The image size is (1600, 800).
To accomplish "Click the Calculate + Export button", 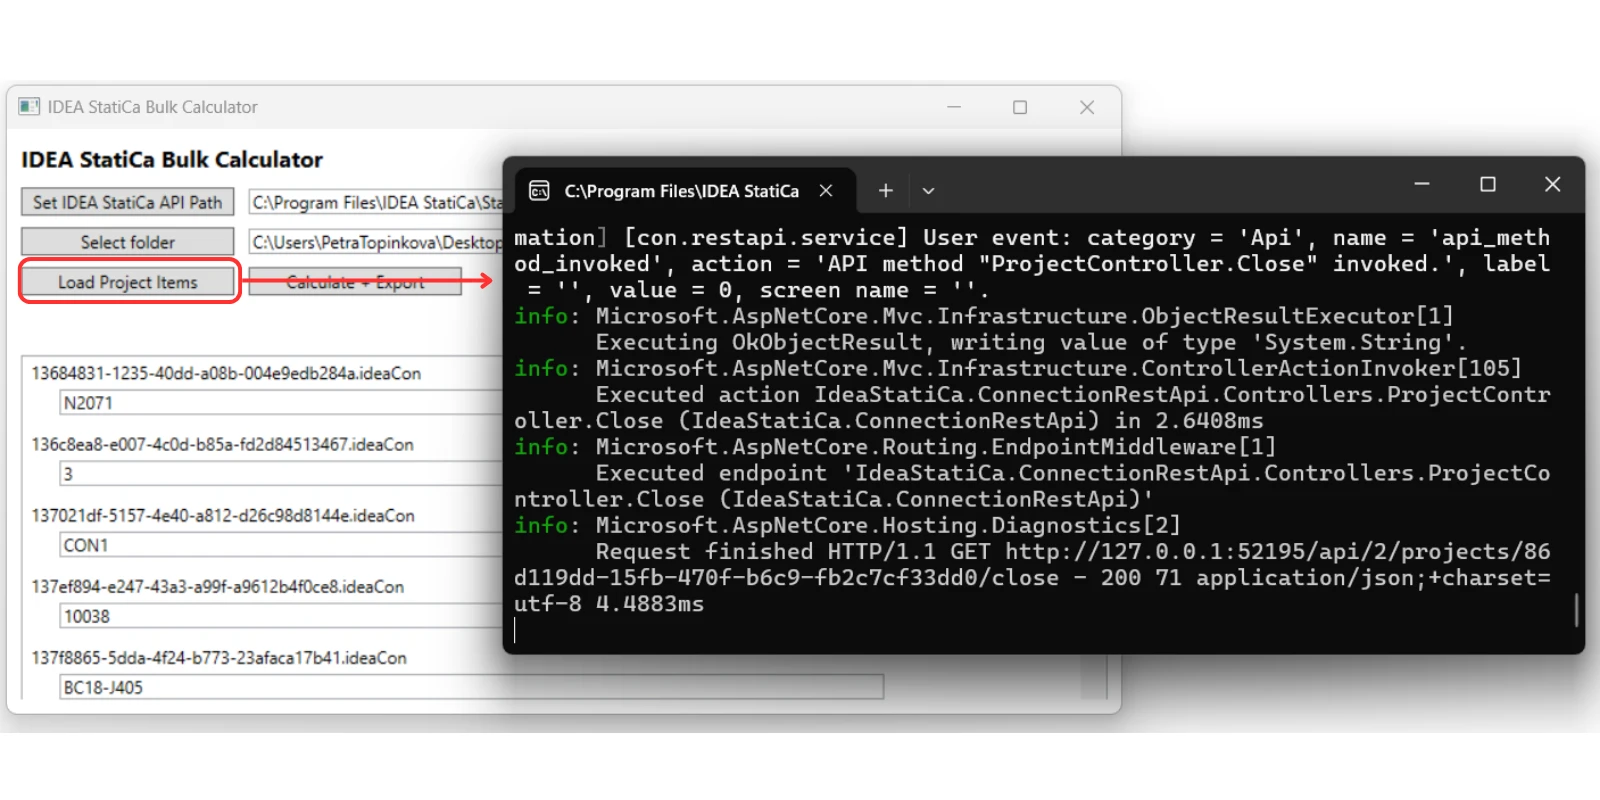I will click(x=355, y=282).
